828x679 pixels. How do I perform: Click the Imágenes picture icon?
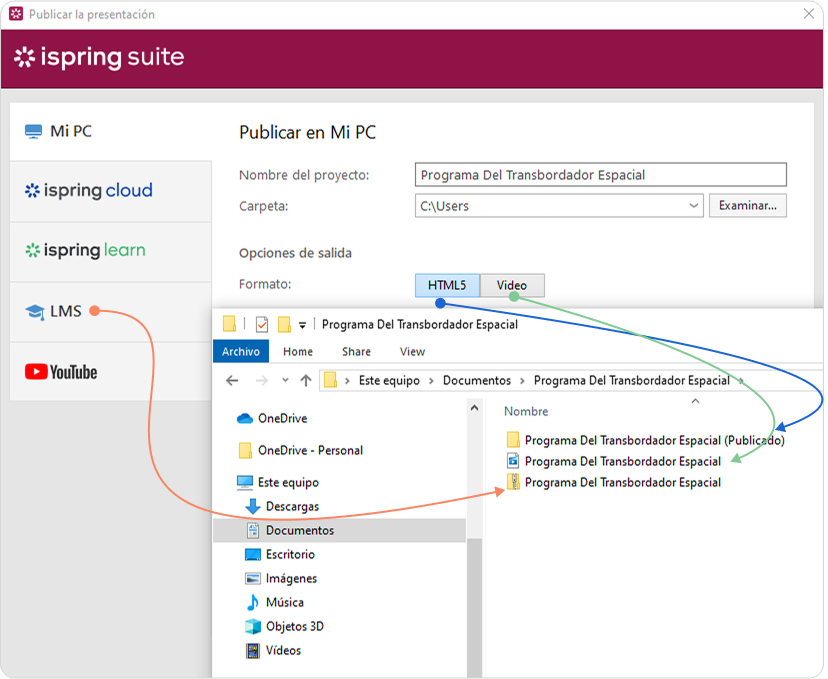click(x=253, y=579)
